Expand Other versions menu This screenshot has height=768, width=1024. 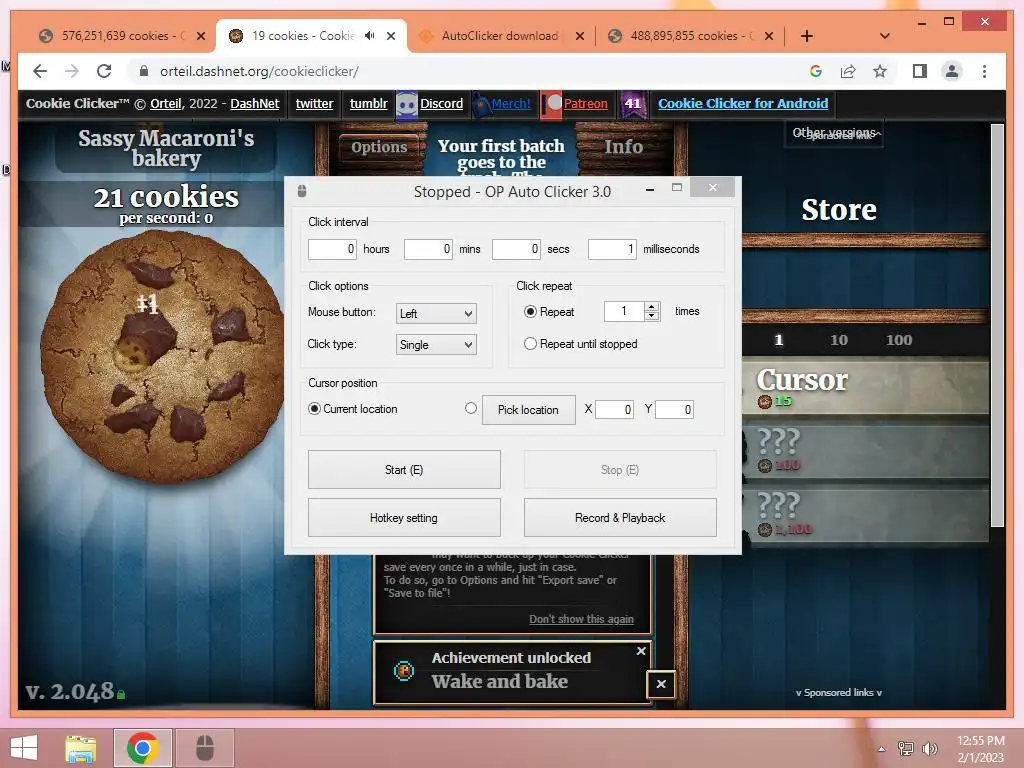(834, 133)
